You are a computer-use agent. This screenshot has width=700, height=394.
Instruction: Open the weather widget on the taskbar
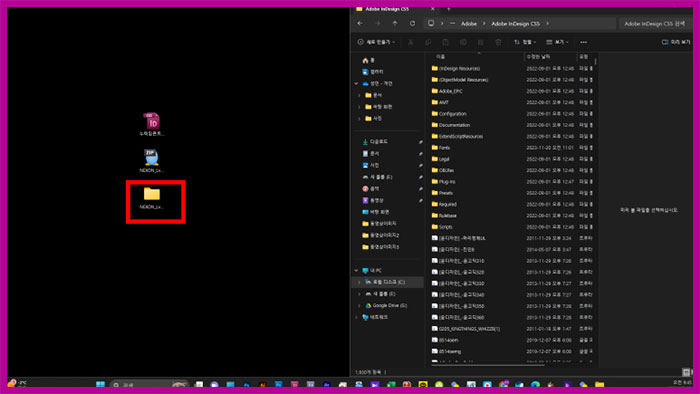17,384
